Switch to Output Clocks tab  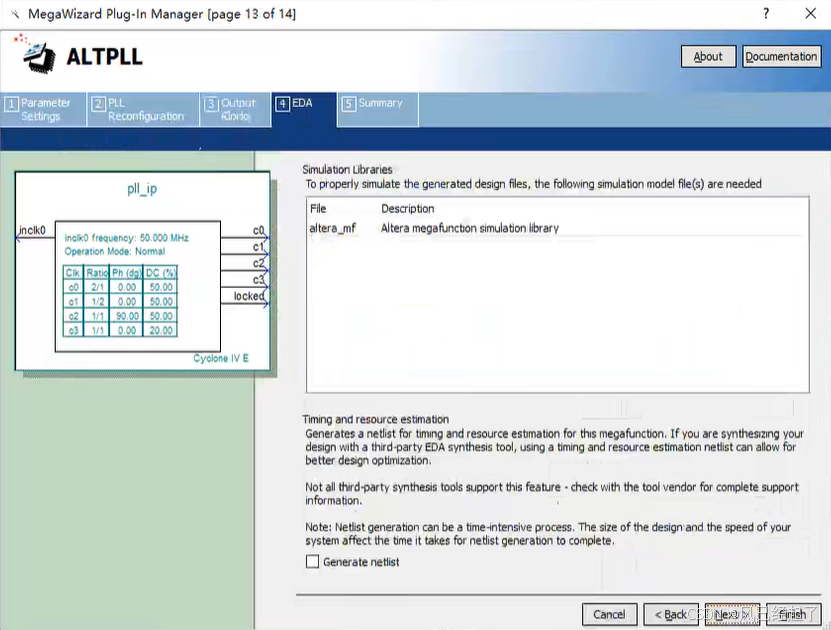coord(235,110)
